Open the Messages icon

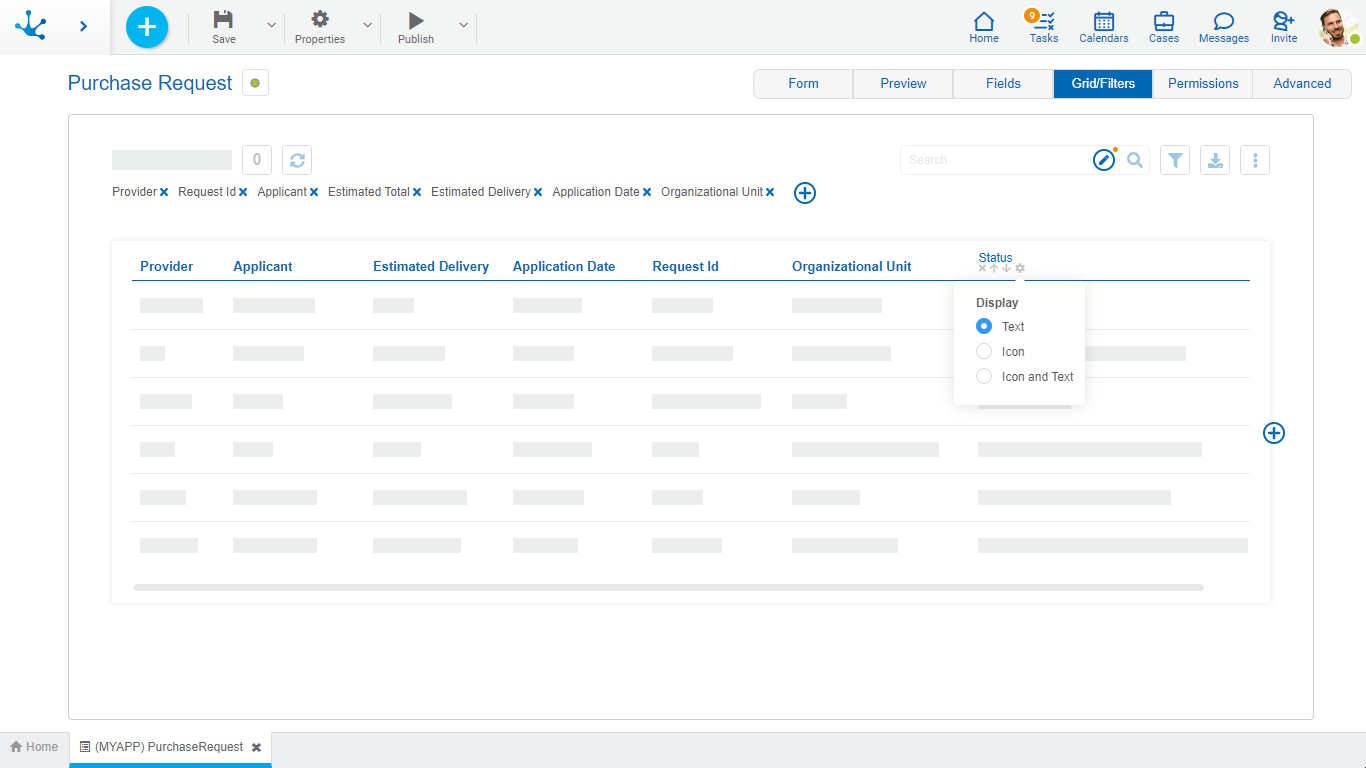tap(1223, 26)
